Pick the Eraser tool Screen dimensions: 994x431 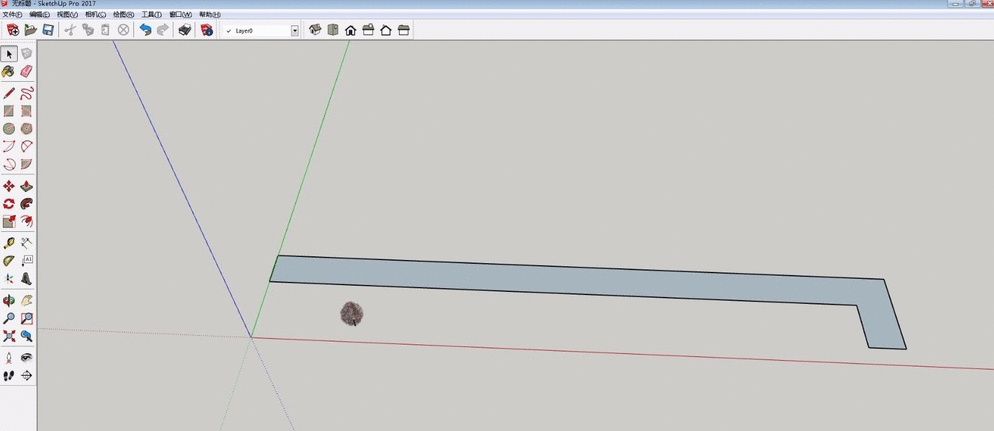(x=27, y=72)
